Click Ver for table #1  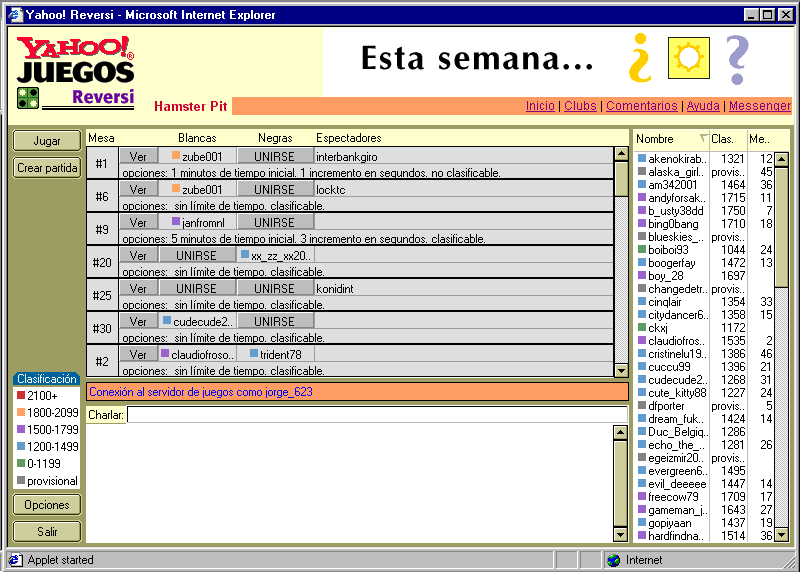(138, 156)
